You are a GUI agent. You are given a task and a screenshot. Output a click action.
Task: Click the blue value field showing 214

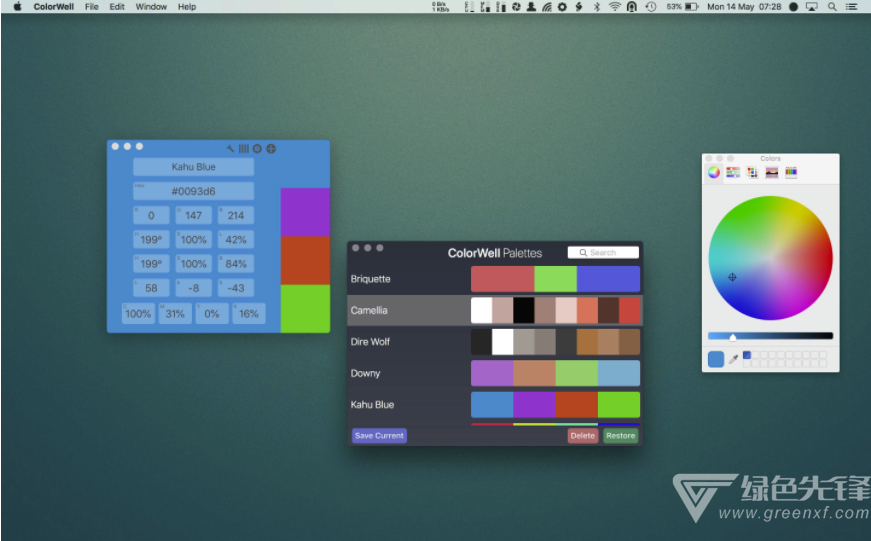pyautogui.click(x=236, y=216)
